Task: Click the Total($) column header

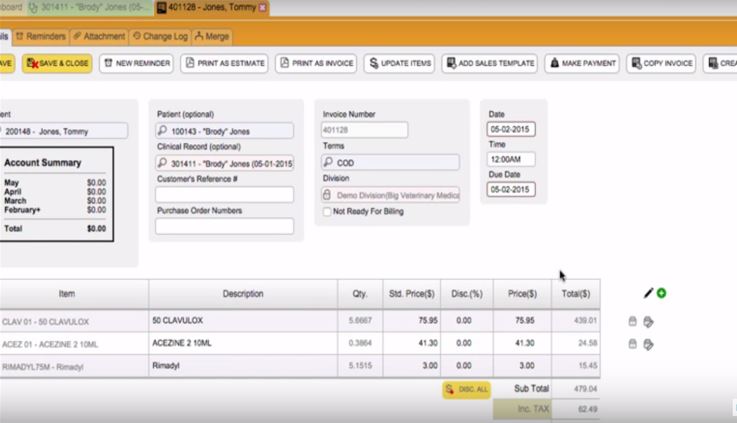Action: (576, 294)
